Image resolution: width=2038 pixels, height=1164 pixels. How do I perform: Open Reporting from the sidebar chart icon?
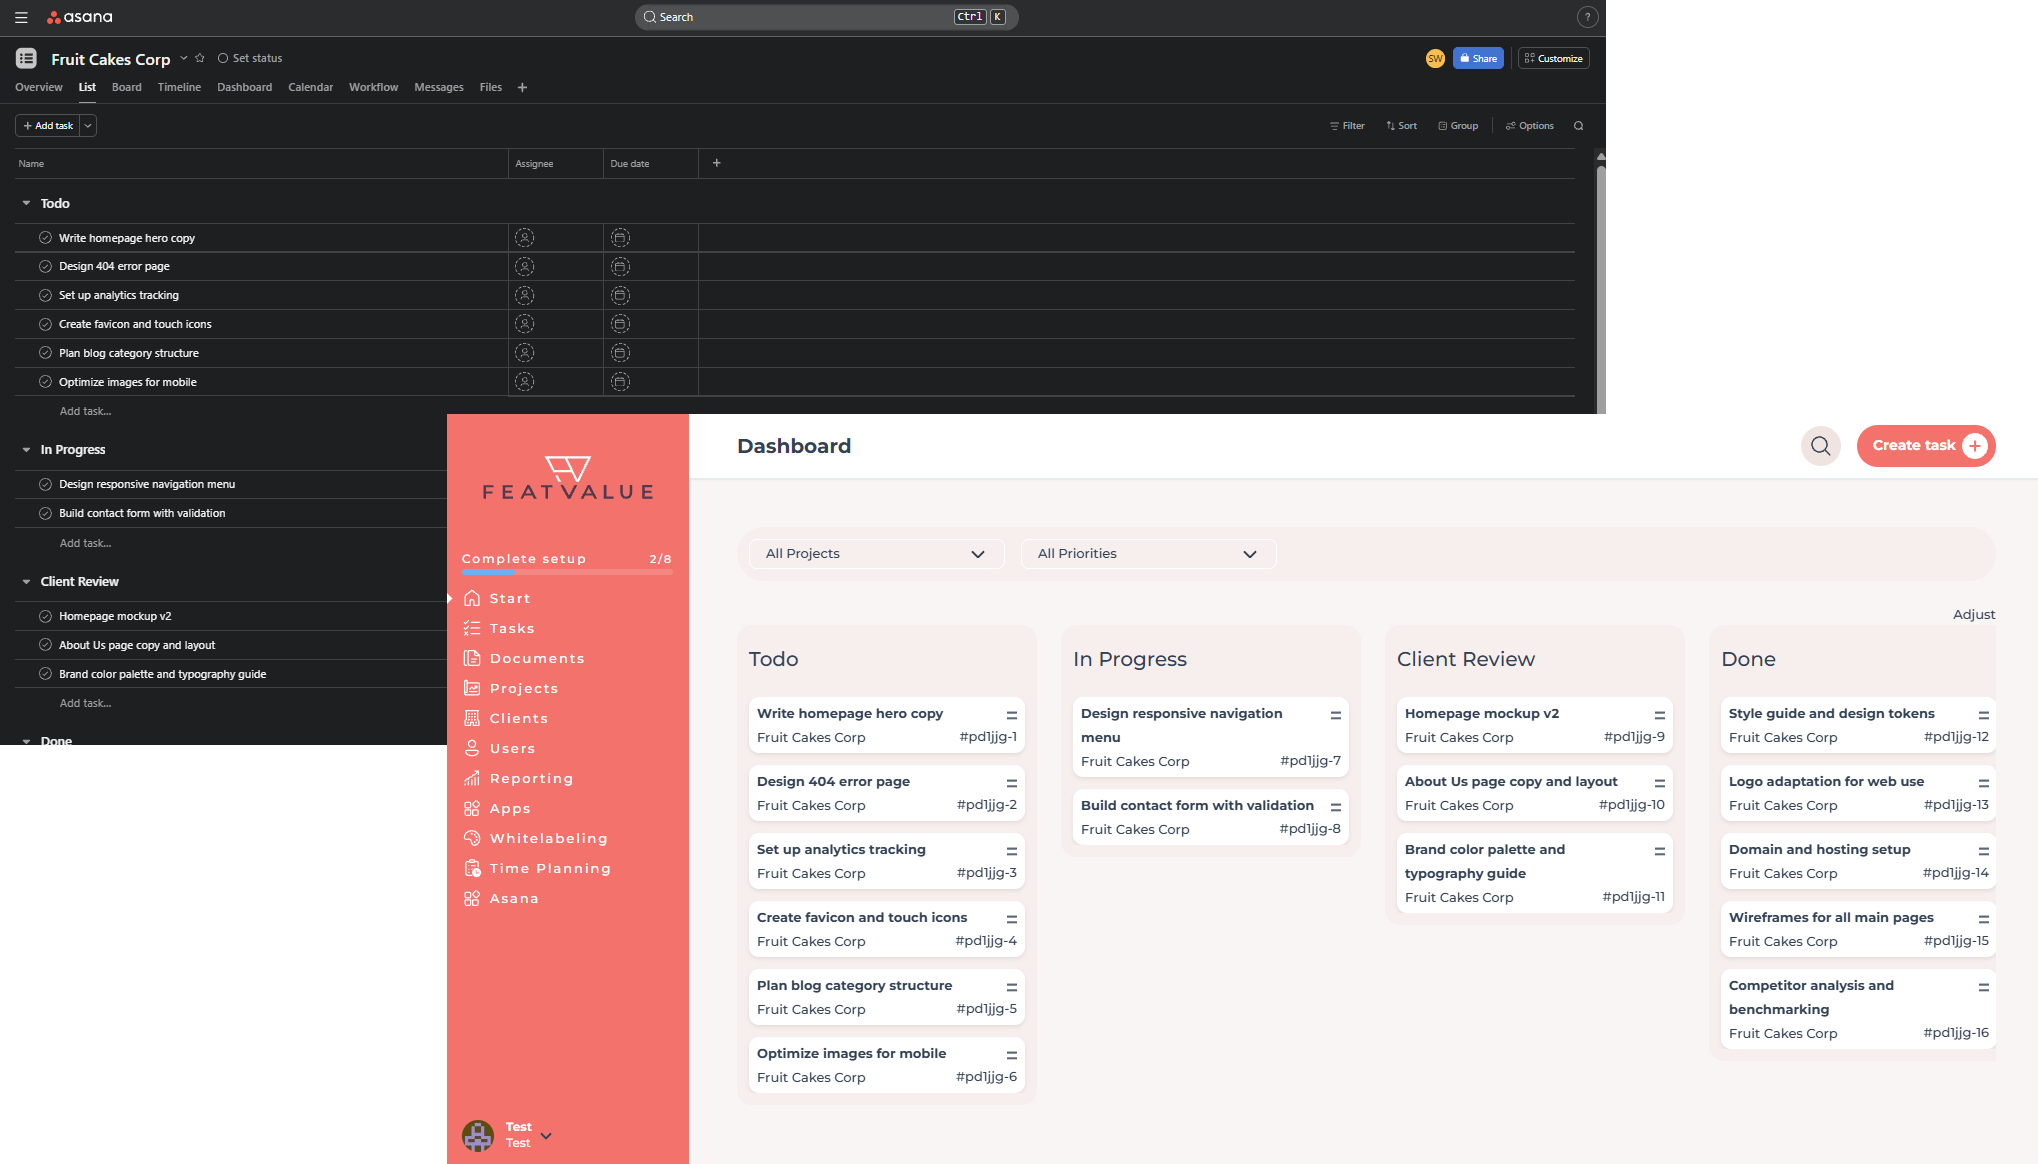[472, 778]
